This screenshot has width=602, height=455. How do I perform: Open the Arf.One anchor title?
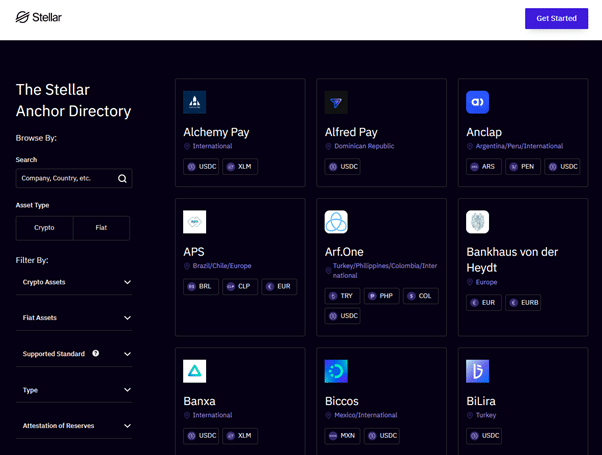[x=344, y=252]
